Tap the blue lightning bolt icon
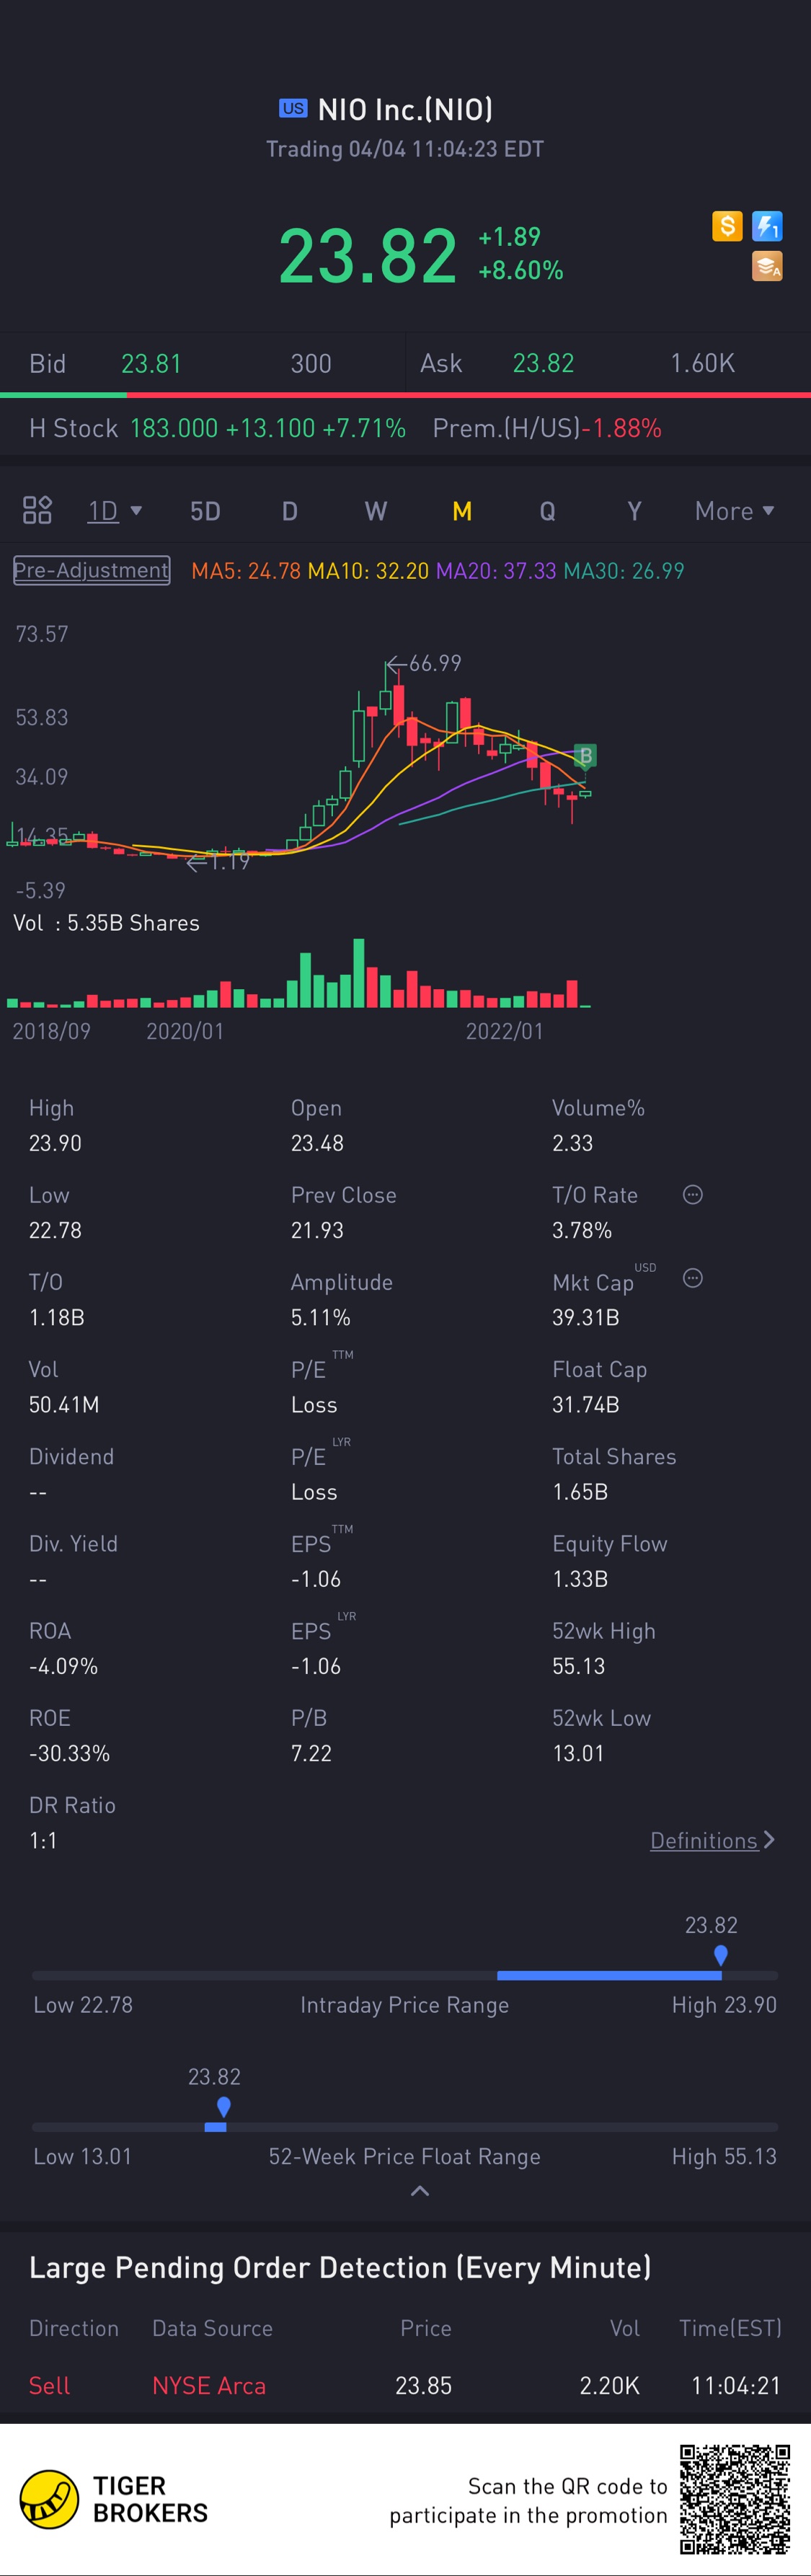811x2576 pixels. pos(767,227)
